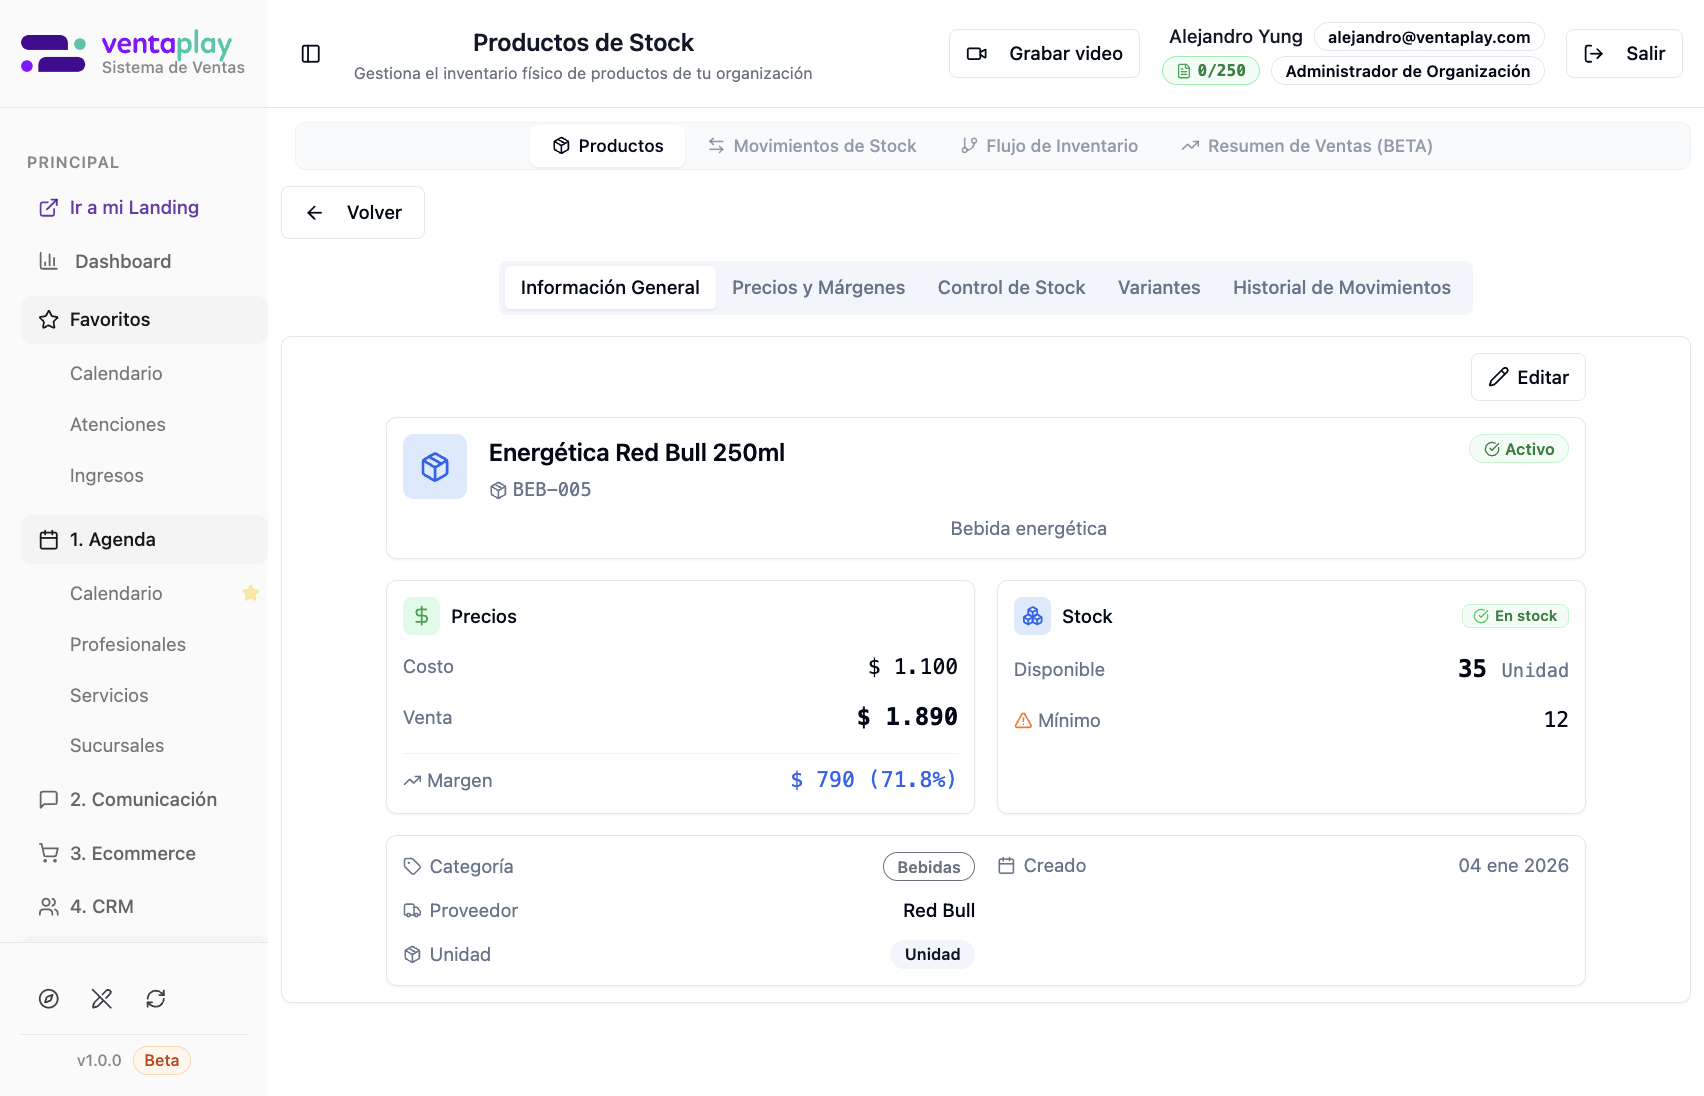Click the Stock cubes icon
The width and height of the screenshot is (1704, 1096).
[1032, 616]
